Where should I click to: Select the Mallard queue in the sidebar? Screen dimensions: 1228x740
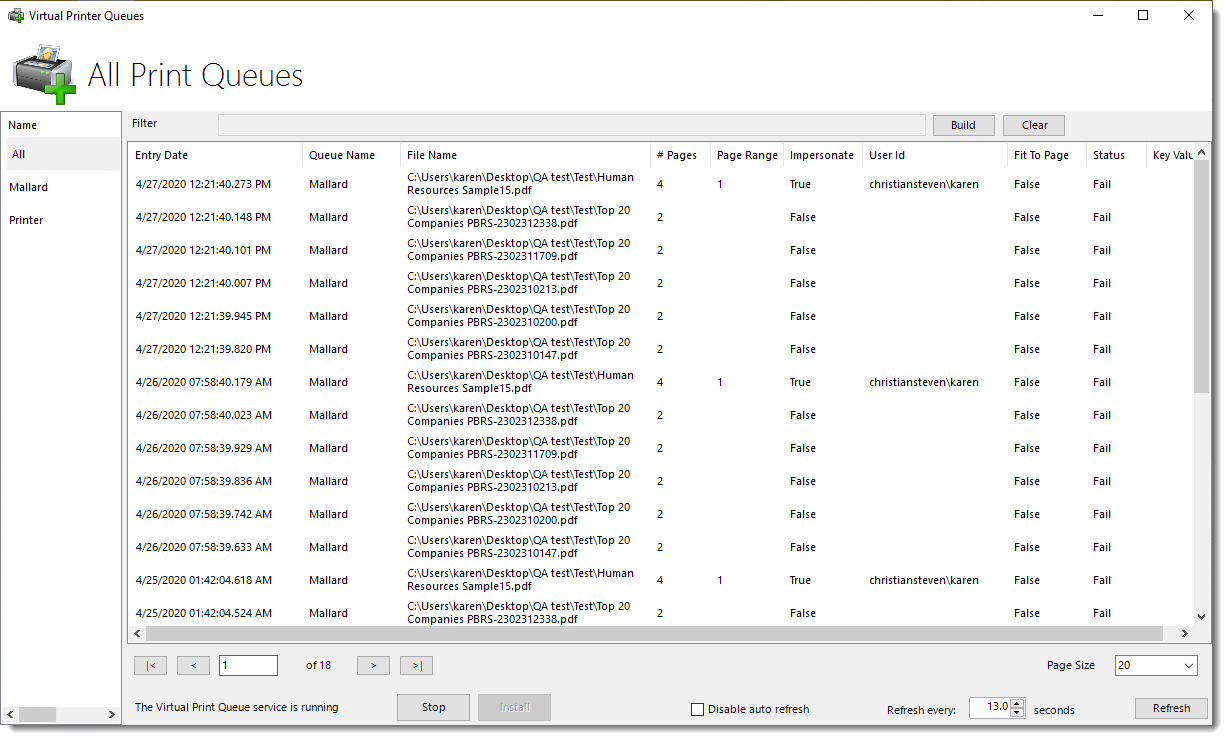[x=28, y=187]
